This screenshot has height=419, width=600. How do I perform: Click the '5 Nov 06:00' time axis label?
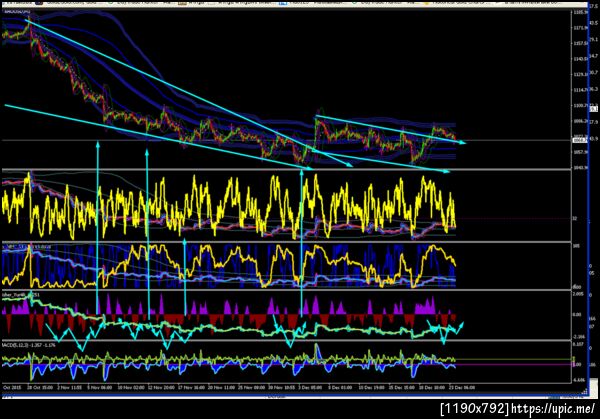(99, 388)
